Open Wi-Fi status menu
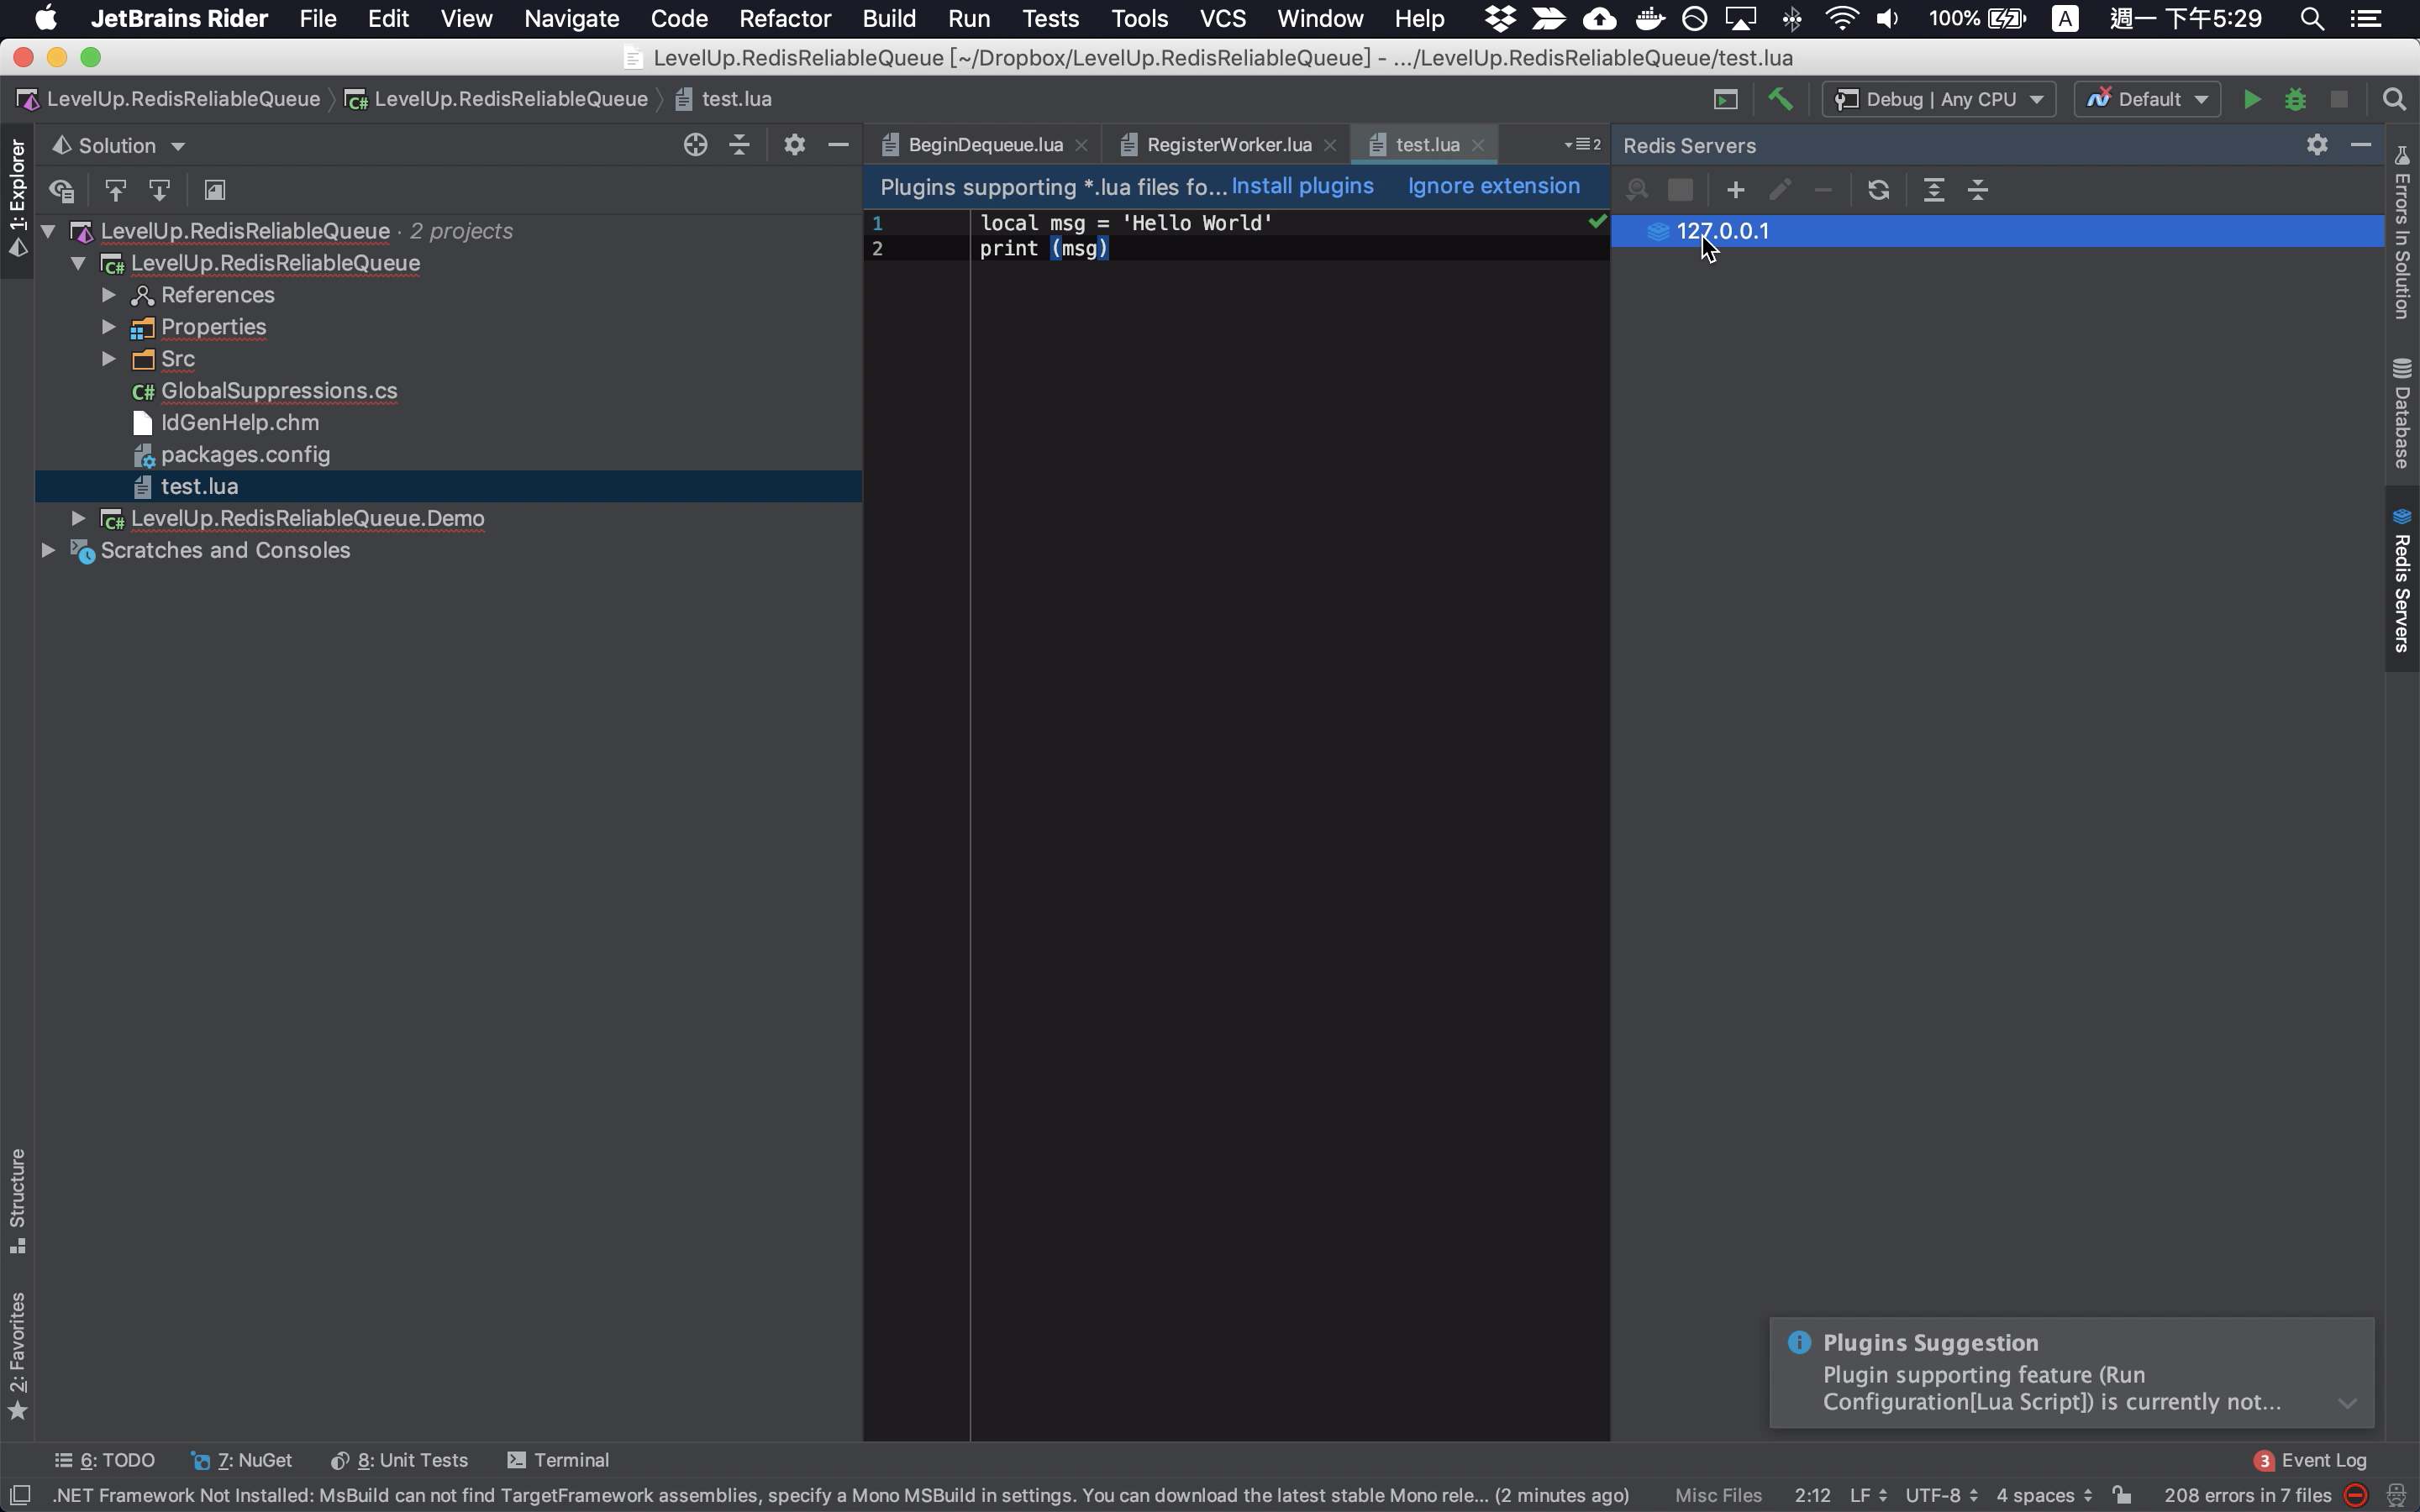The image size is (2420, 1512). [x=1841, y=18]
